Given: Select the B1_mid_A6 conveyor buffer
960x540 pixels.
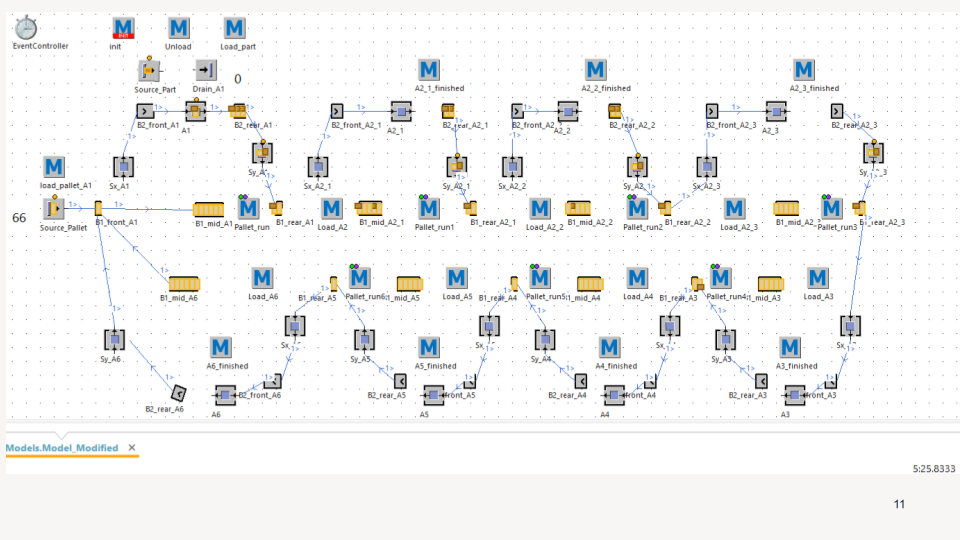Looking at the screenshot, I should click(x=184, y=283).
